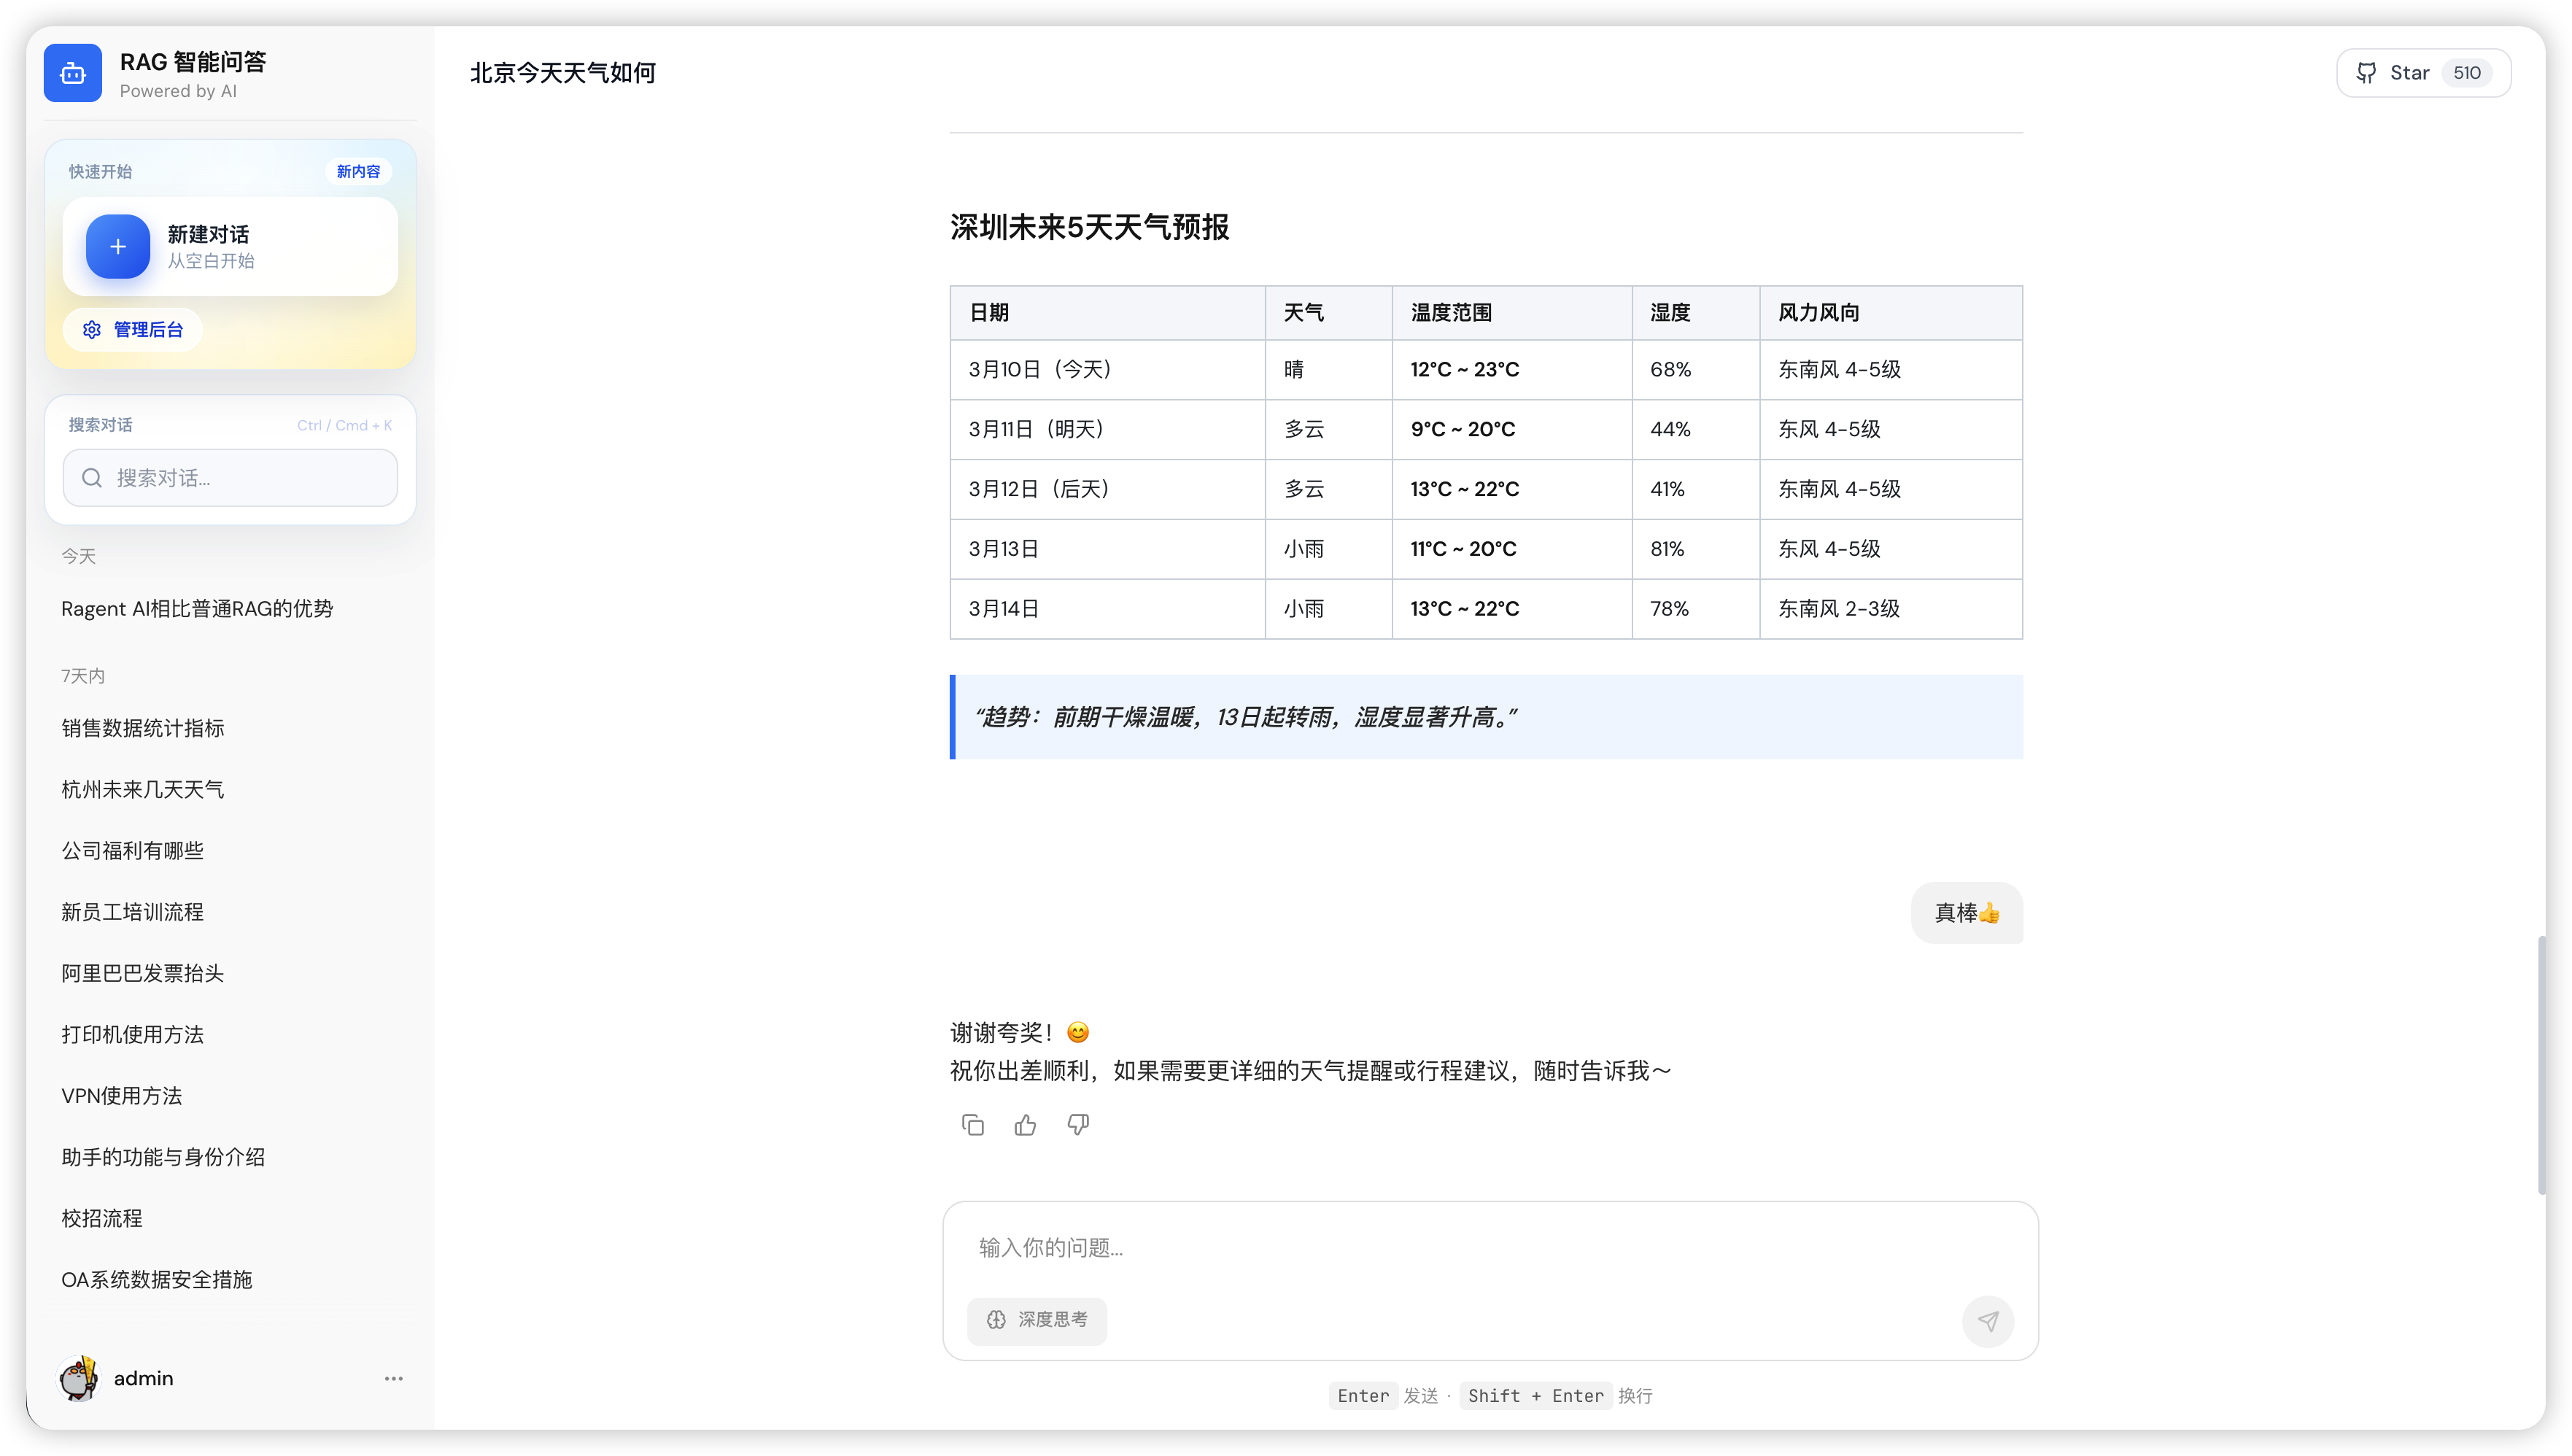This screenshot has height=1456, width=2572.
Task: Click the chat vertical scrollbar thumb
Action: [x=2541, y=1065]
